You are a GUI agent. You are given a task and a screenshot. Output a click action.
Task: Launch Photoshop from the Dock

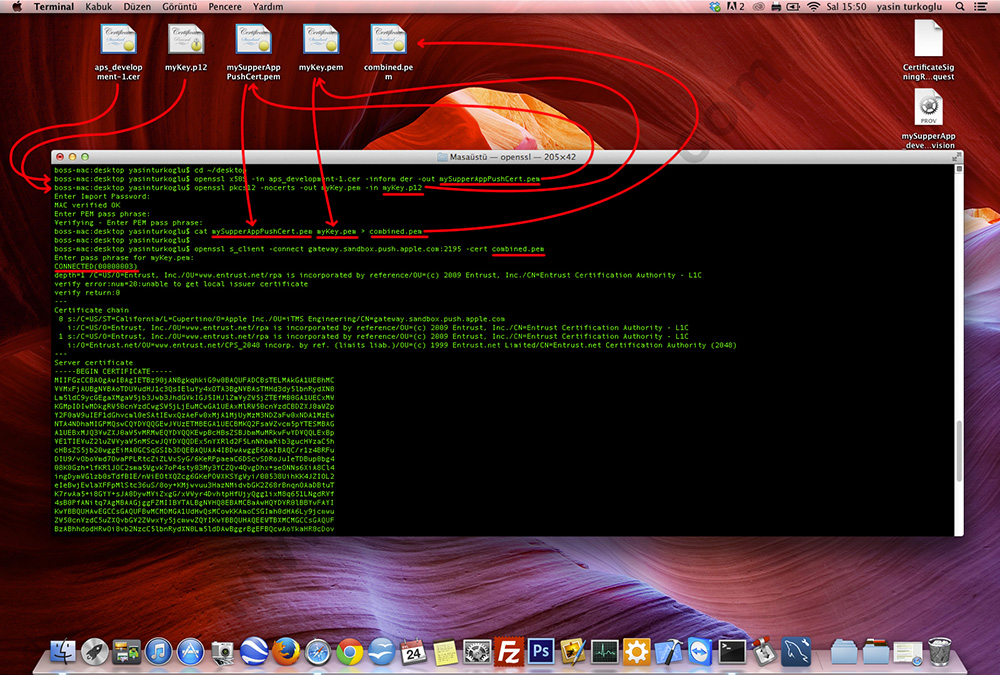tap(541, 651)
